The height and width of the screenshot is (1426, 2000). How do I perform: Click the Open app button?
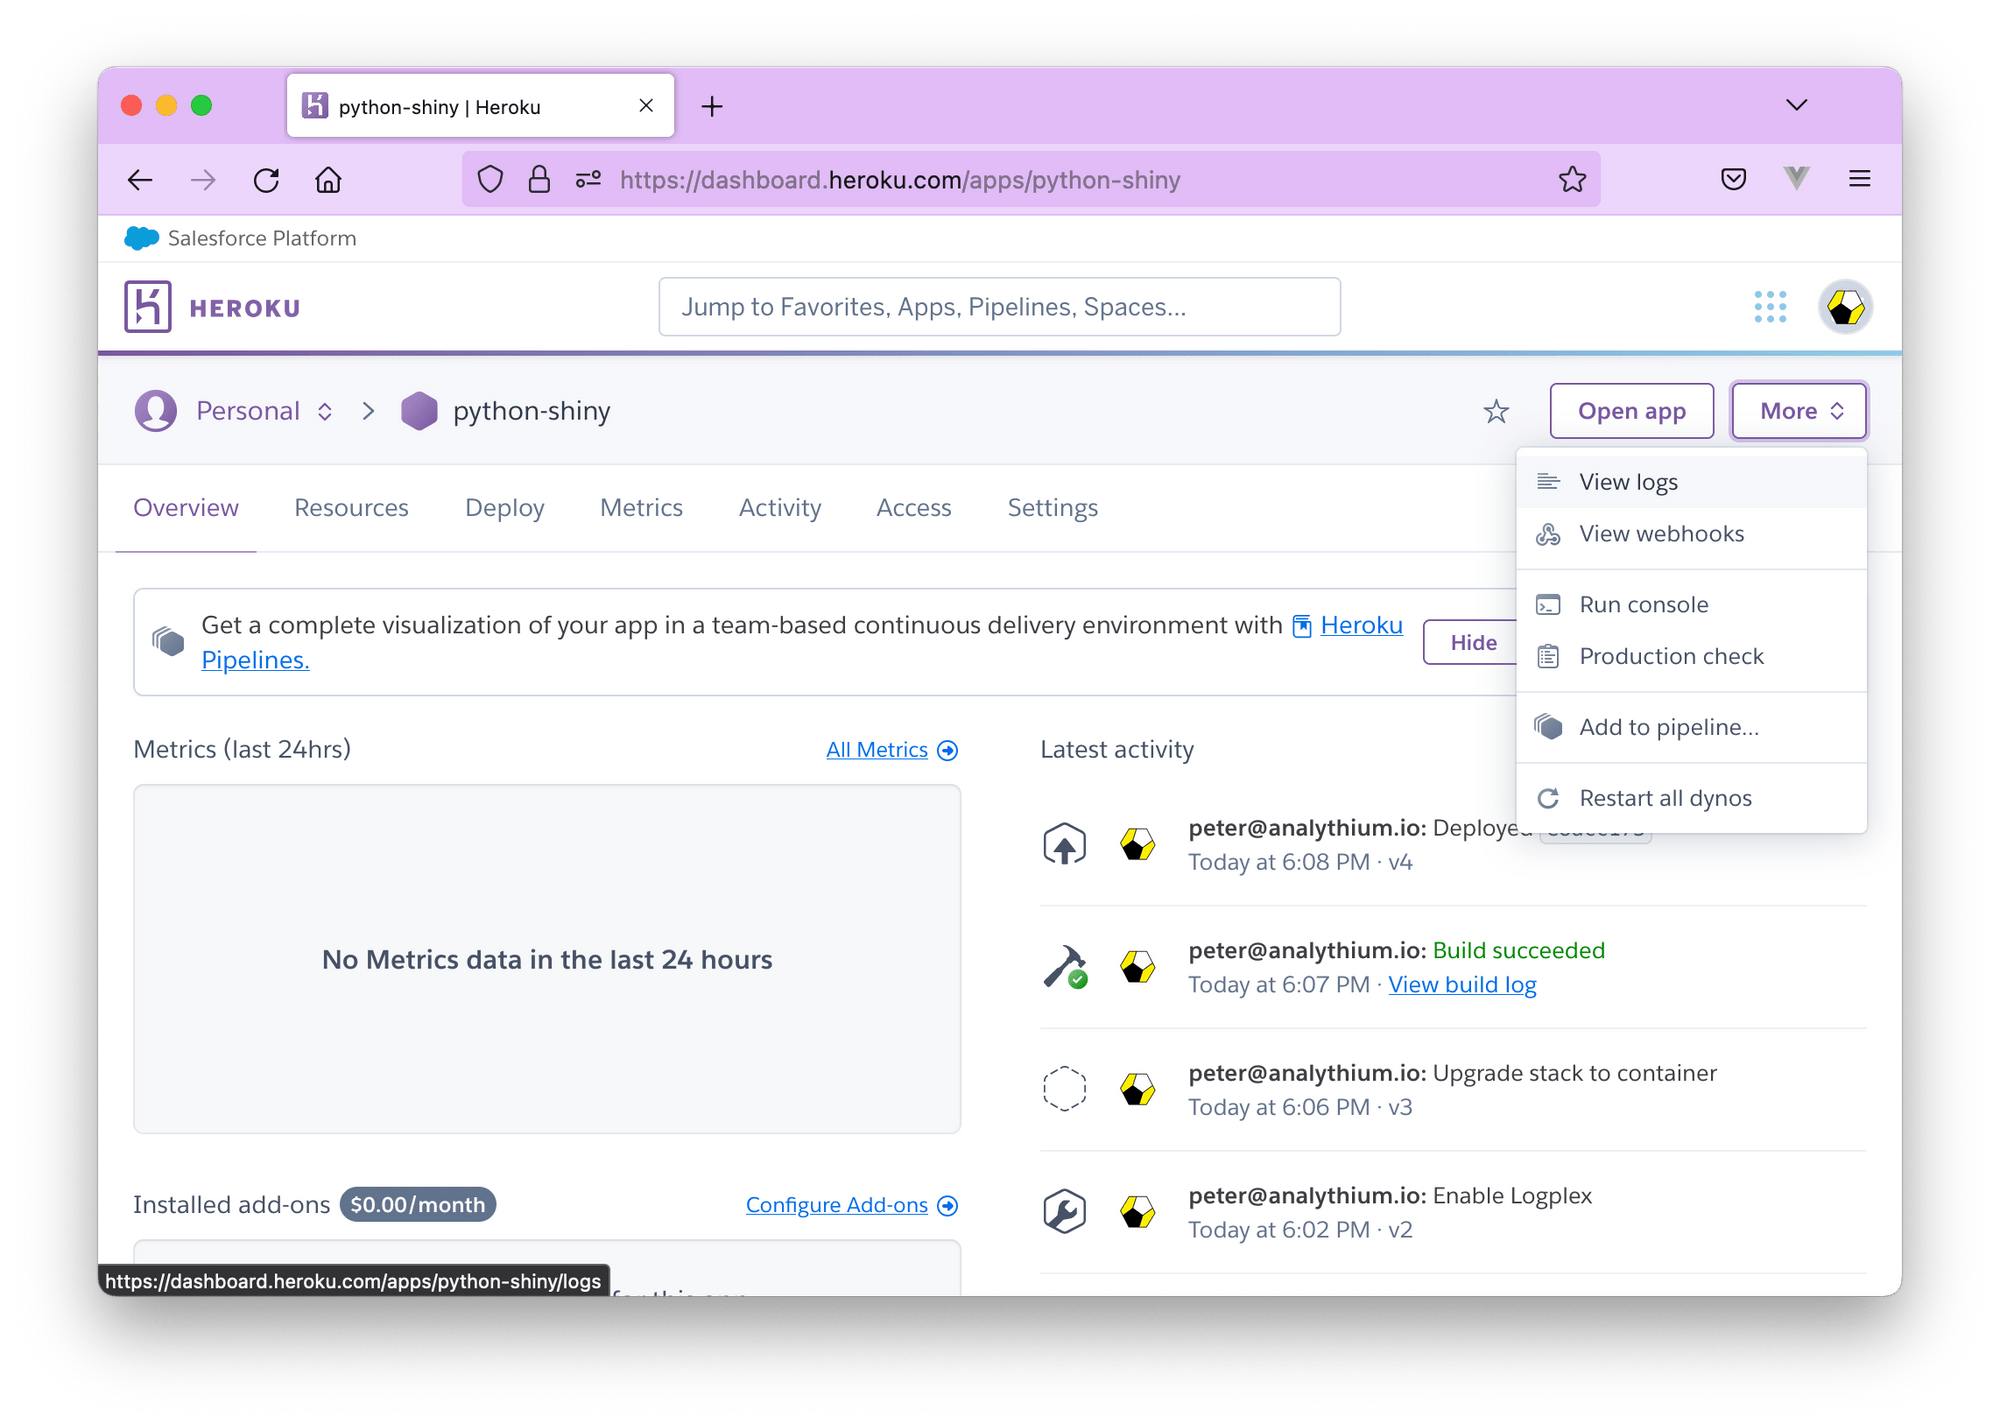[x=1631, y=411]
